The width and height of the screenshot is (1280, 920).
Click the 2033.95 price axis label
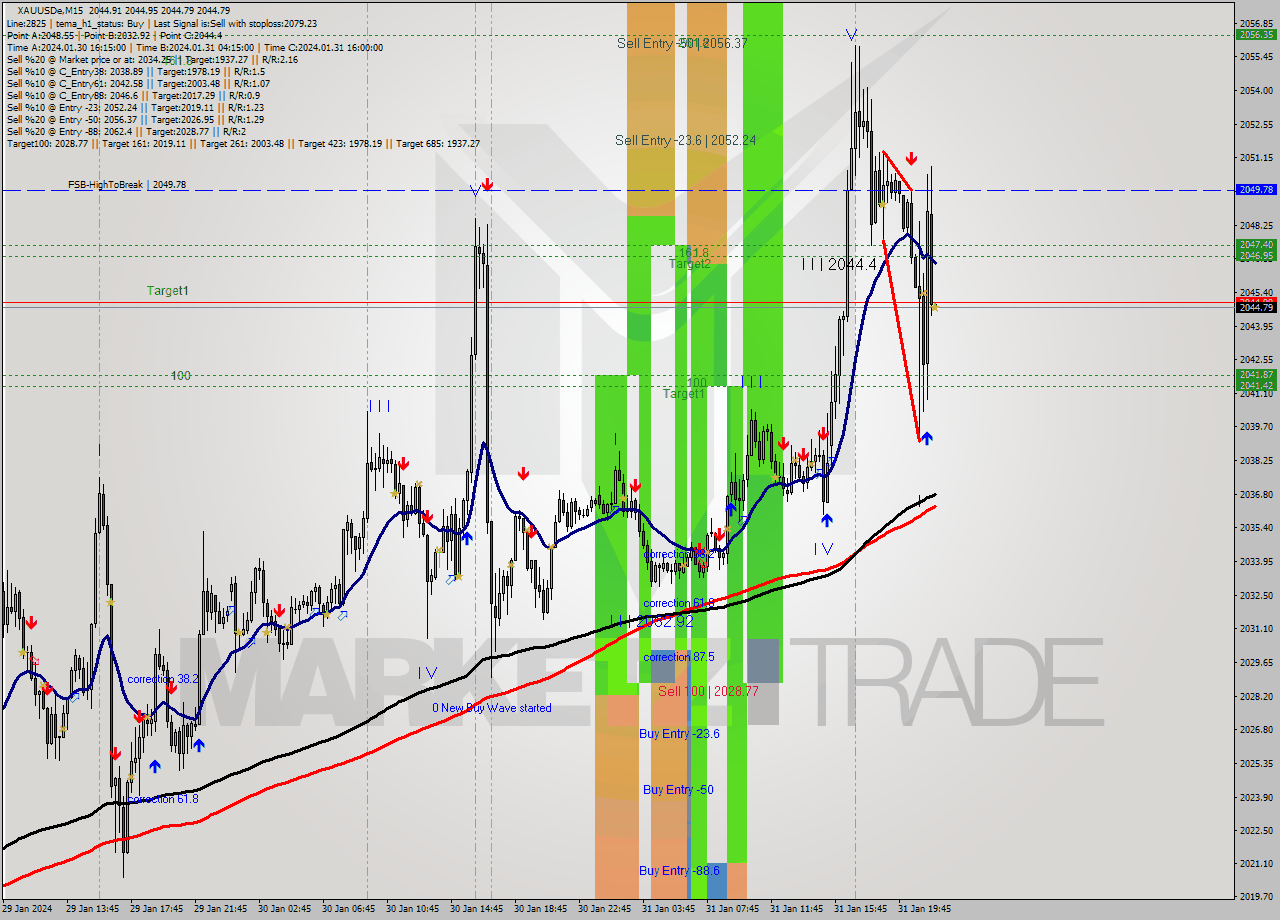coord(1256,561)
